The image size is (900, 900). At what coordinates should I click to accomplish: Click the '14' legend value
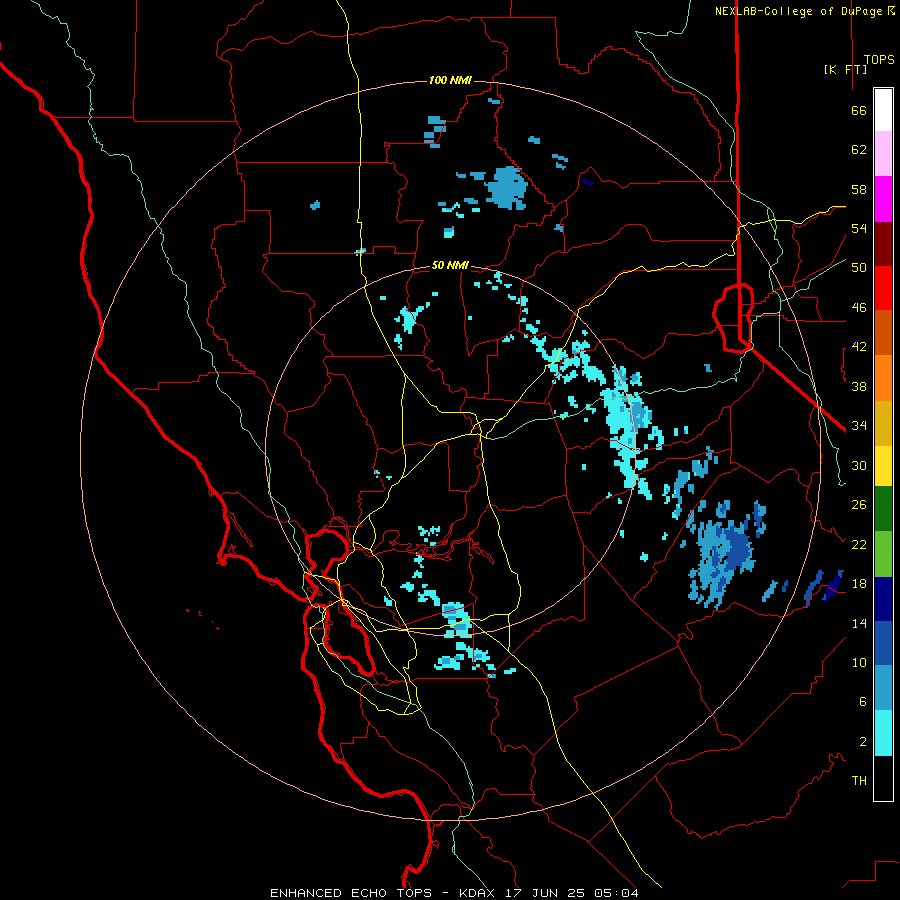[x=859, y=623]
